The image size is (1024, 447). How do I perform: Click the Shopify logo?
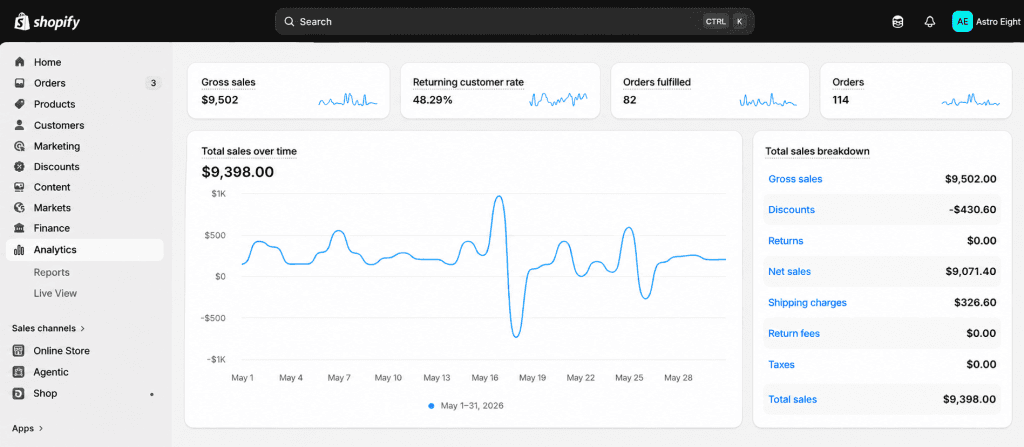point(47,22)
